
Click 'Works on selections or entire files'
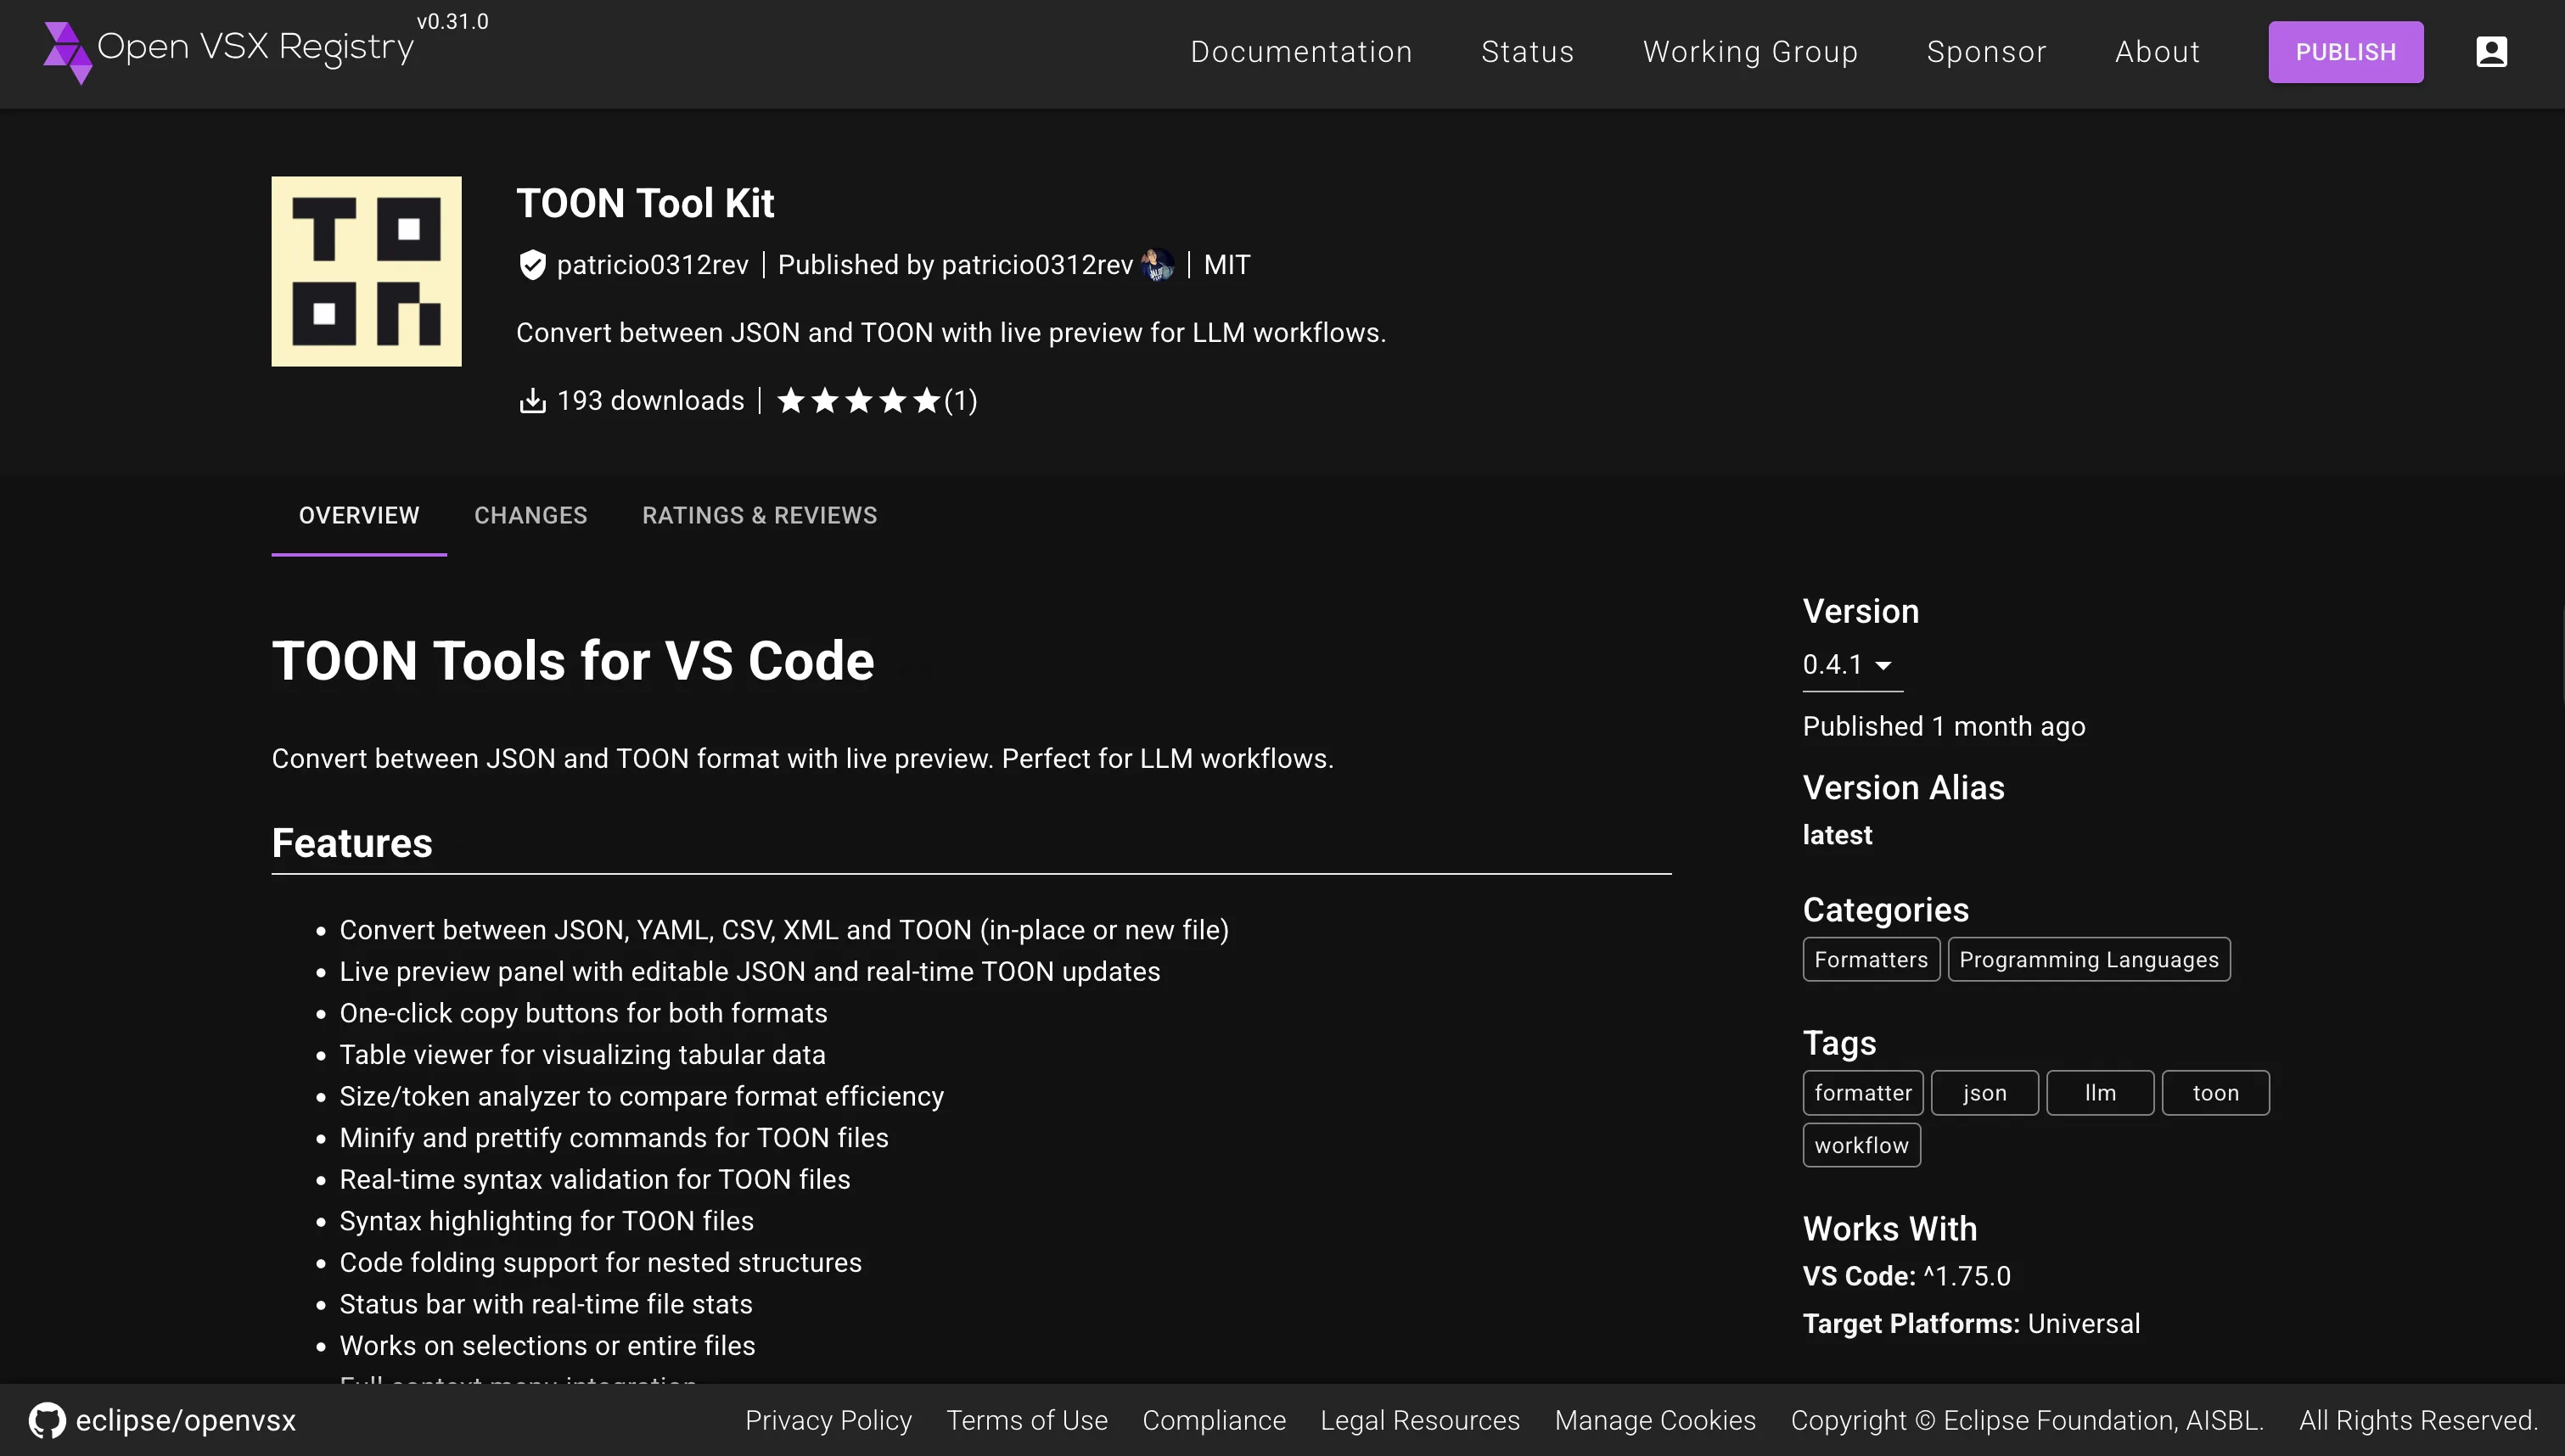tap(547, 1346)
